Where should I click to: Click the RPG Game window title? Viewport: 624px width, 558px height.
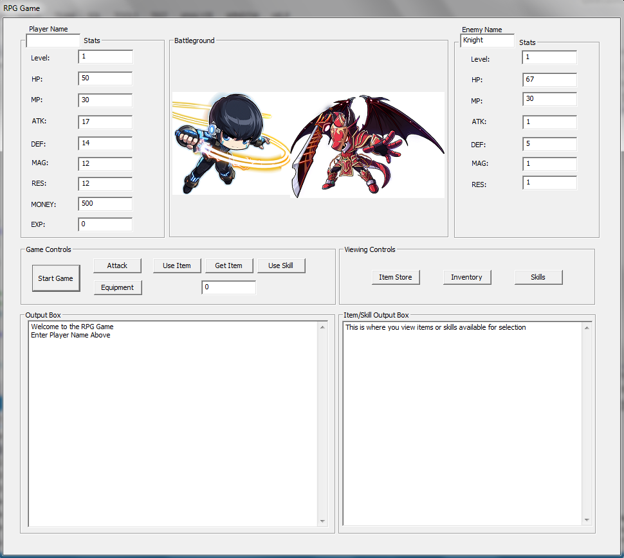[21, 8]
